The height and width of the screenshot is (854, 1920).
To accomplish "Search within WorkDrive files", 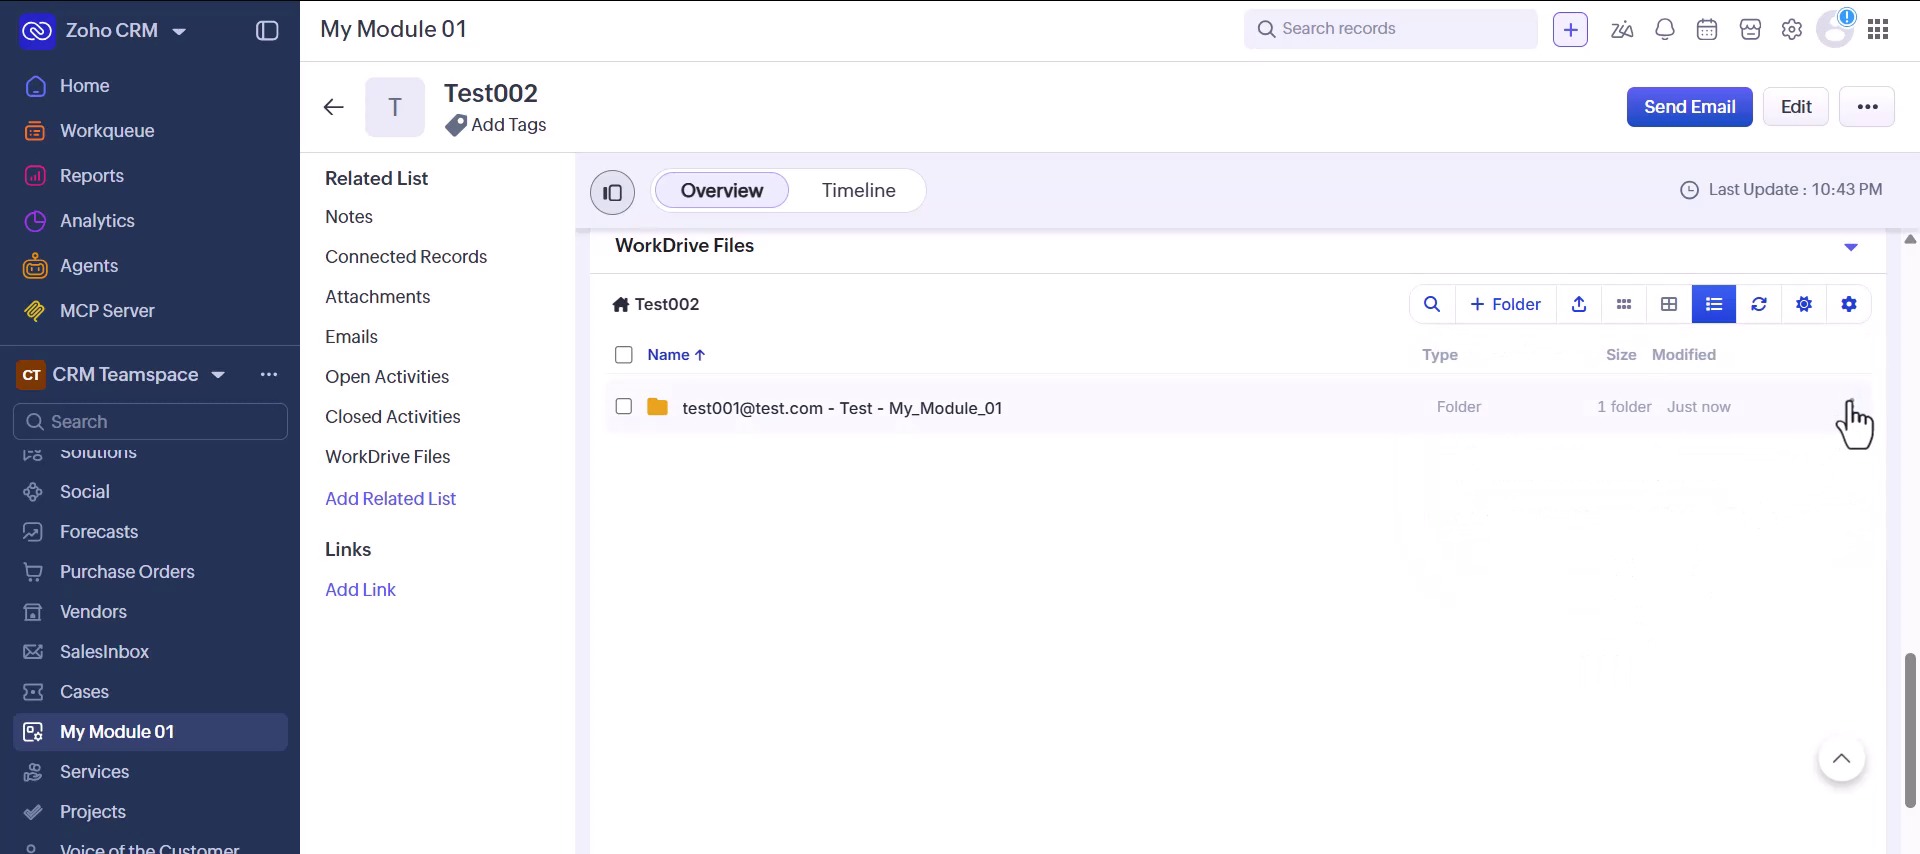I will pyautogui.click(x=1432, y=304).
